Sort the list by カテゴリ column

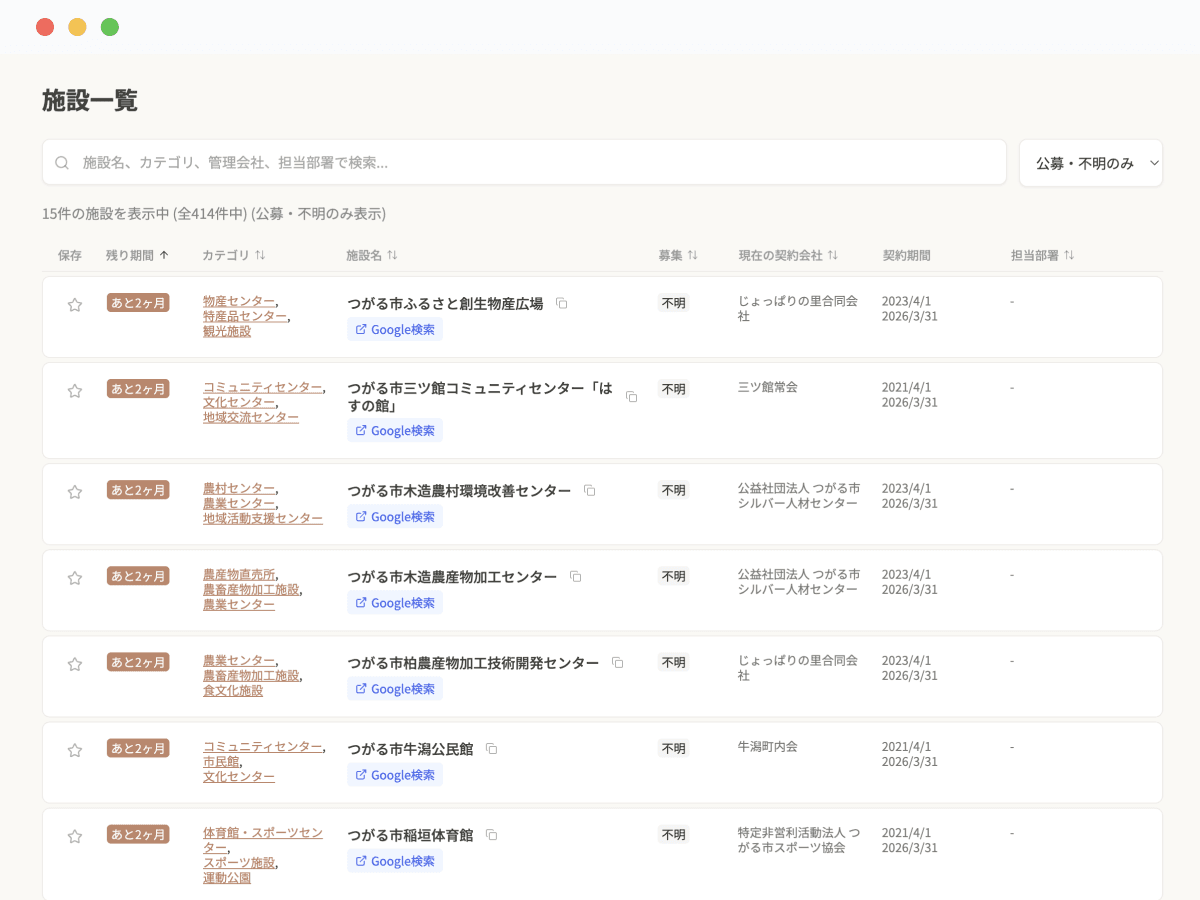[x=232, y=255]
